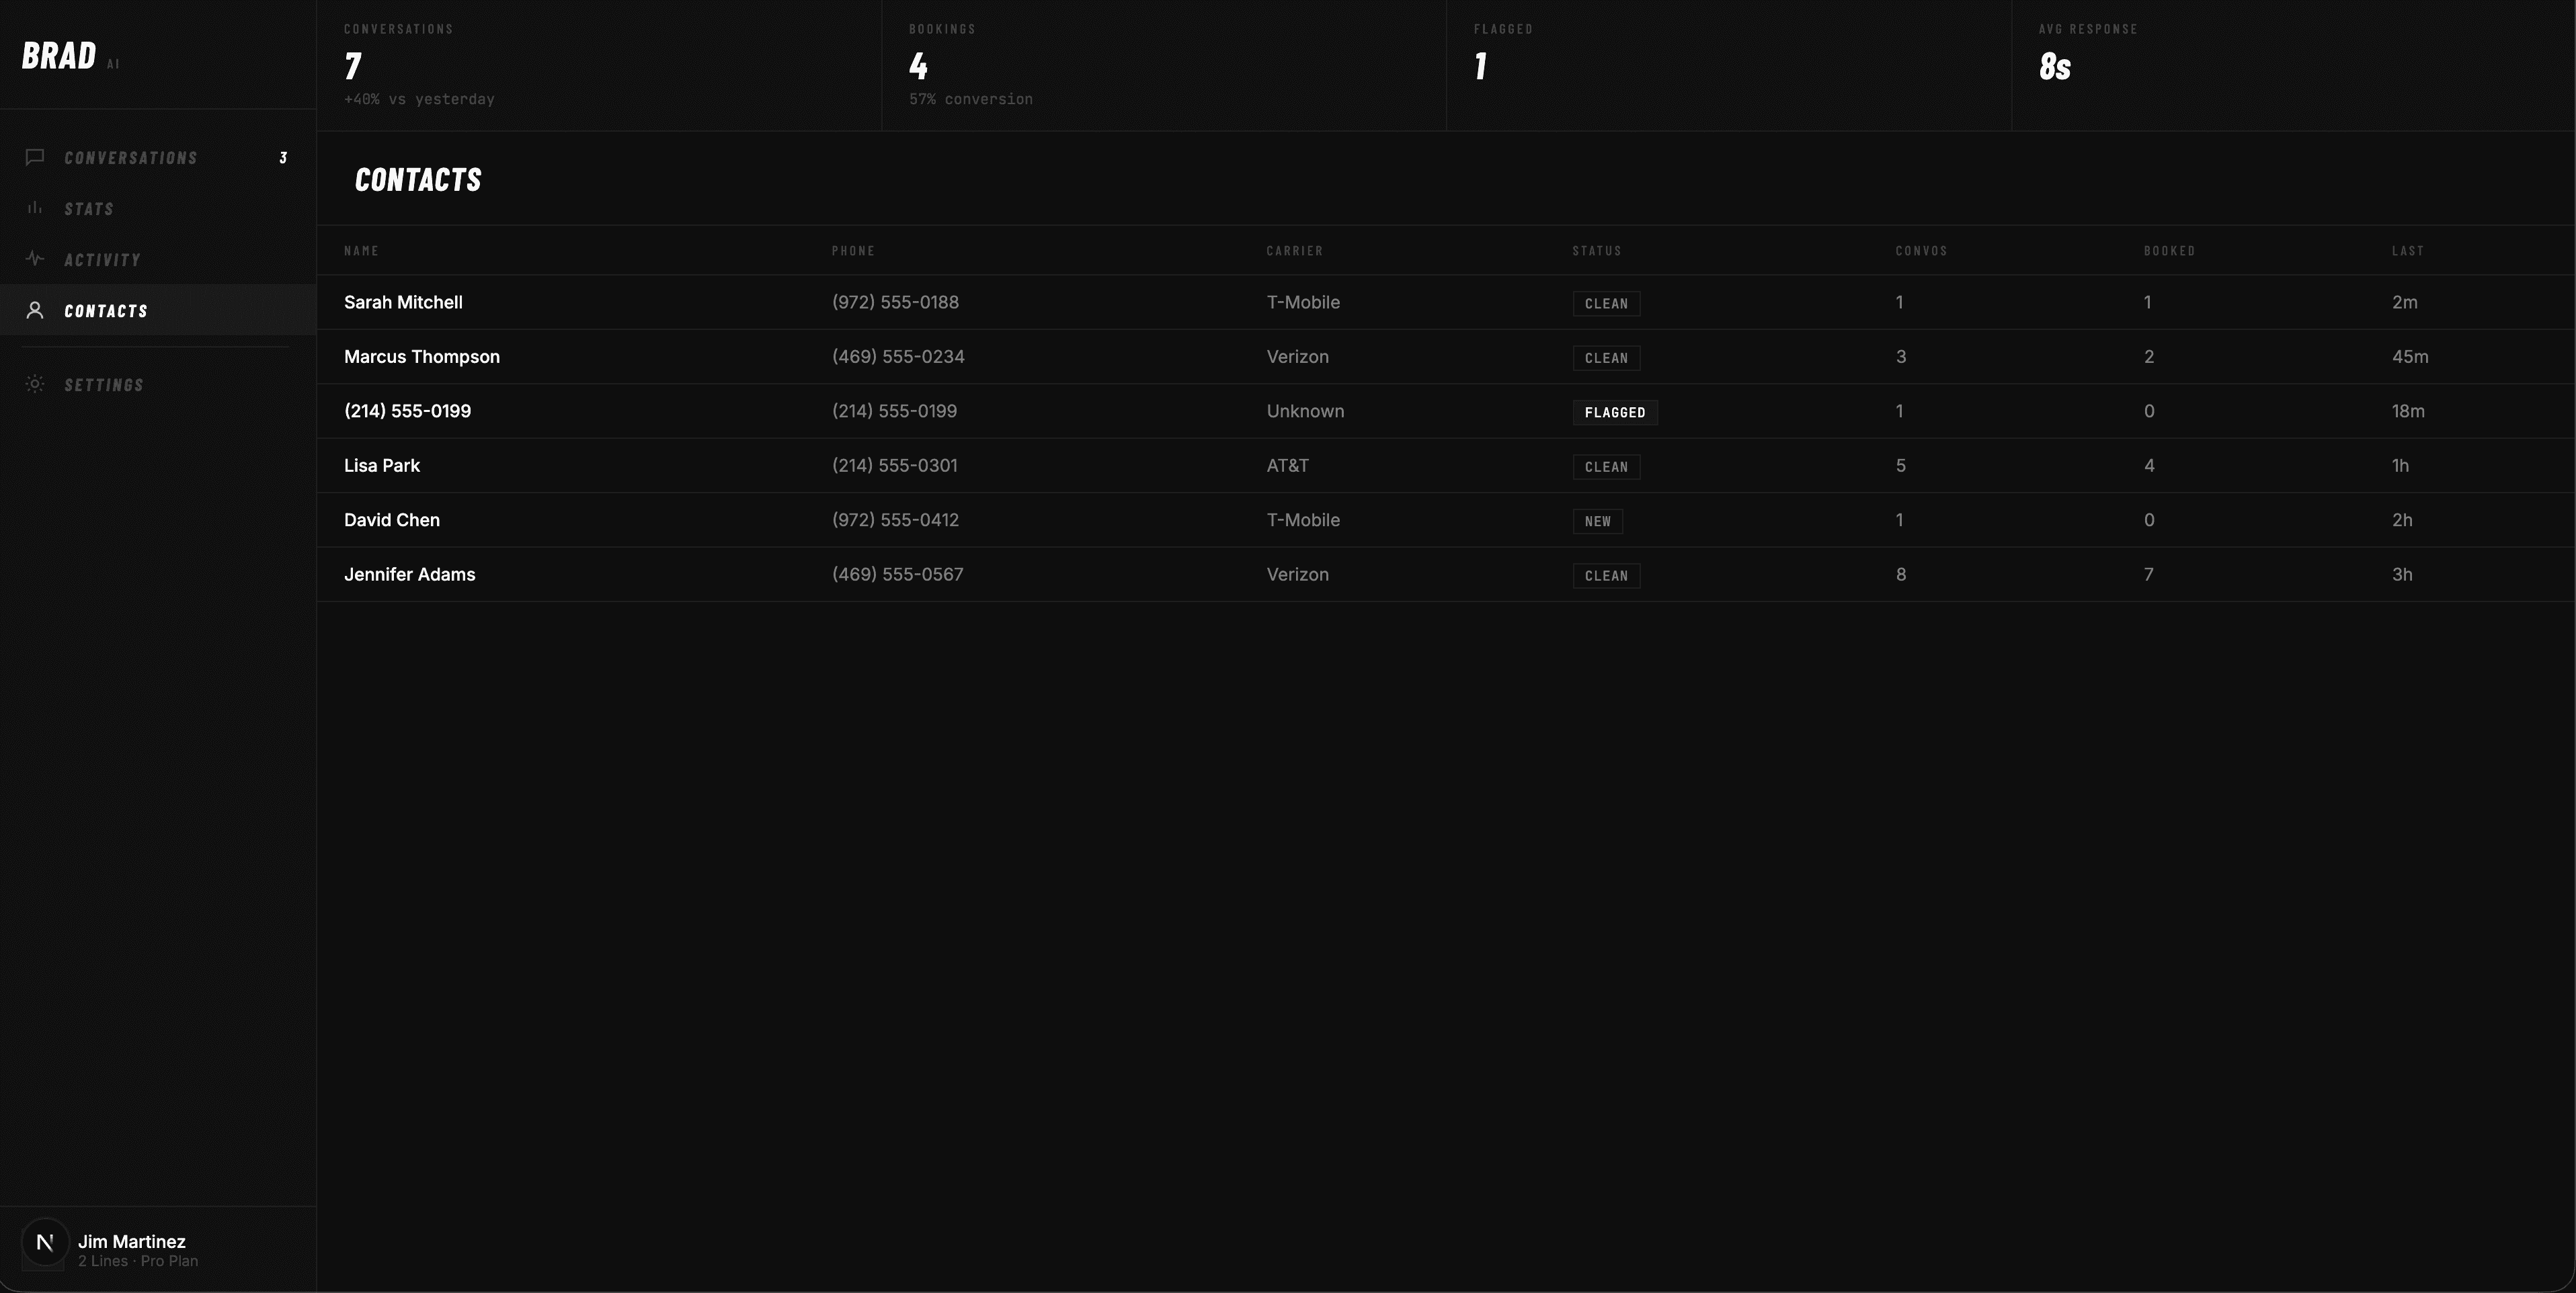Screen dimensions: 2576x1293
Task: Click the Activity pulse icon
Action: [35, 259]
